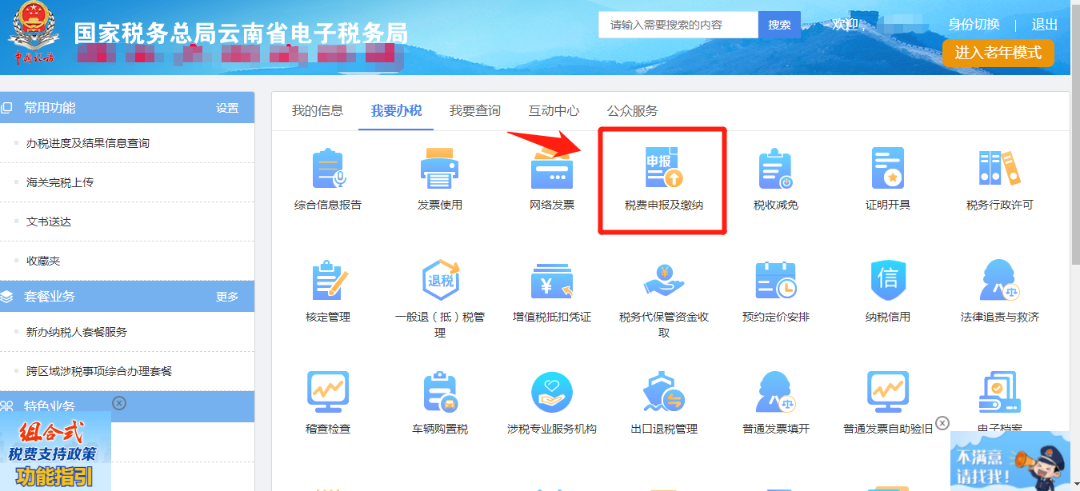The image size is (1080, 491).
Task: Open 纳税信用 shield icon
Action: coord(888,280)
